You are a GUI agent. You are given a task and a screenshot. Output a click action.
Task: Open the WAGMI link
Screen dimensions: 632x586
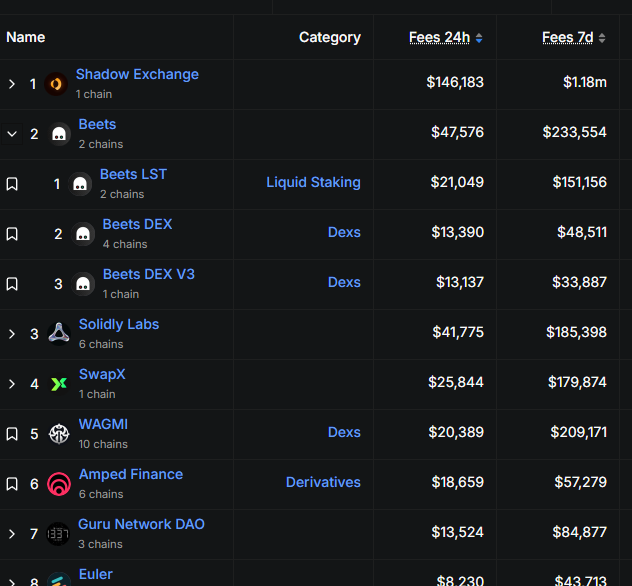(103, 424)
